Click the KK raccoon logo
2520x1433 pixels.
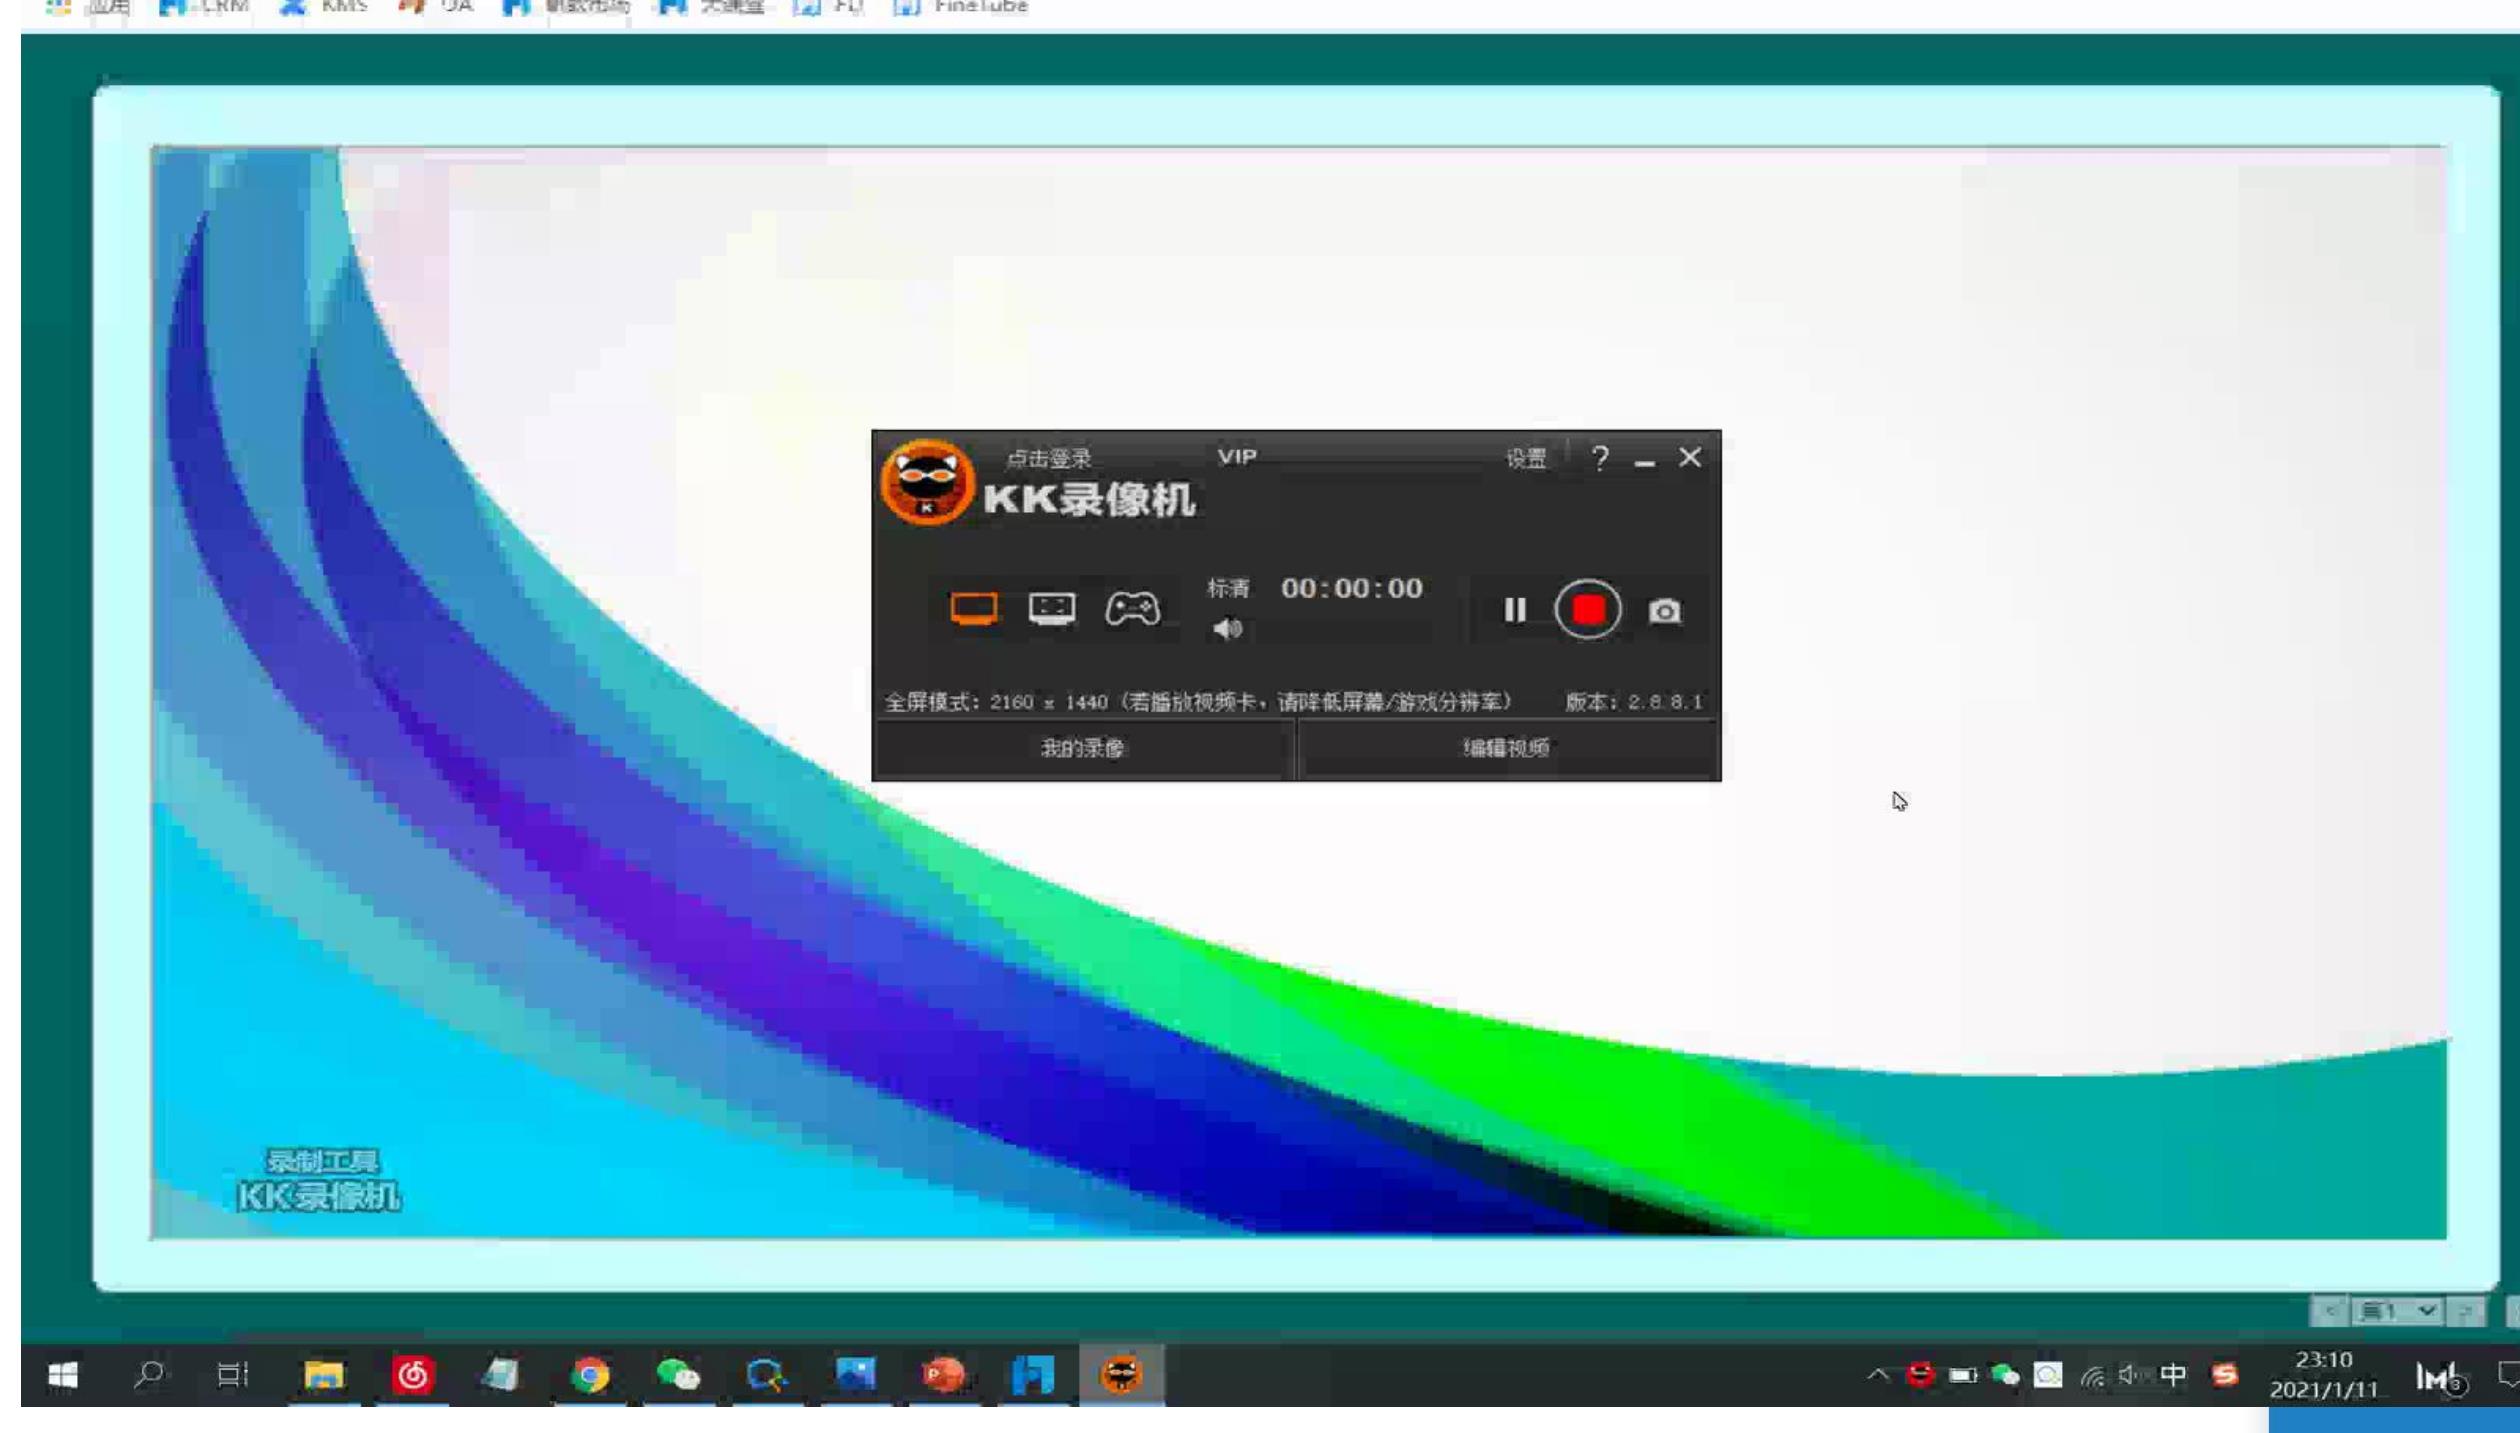927,482
